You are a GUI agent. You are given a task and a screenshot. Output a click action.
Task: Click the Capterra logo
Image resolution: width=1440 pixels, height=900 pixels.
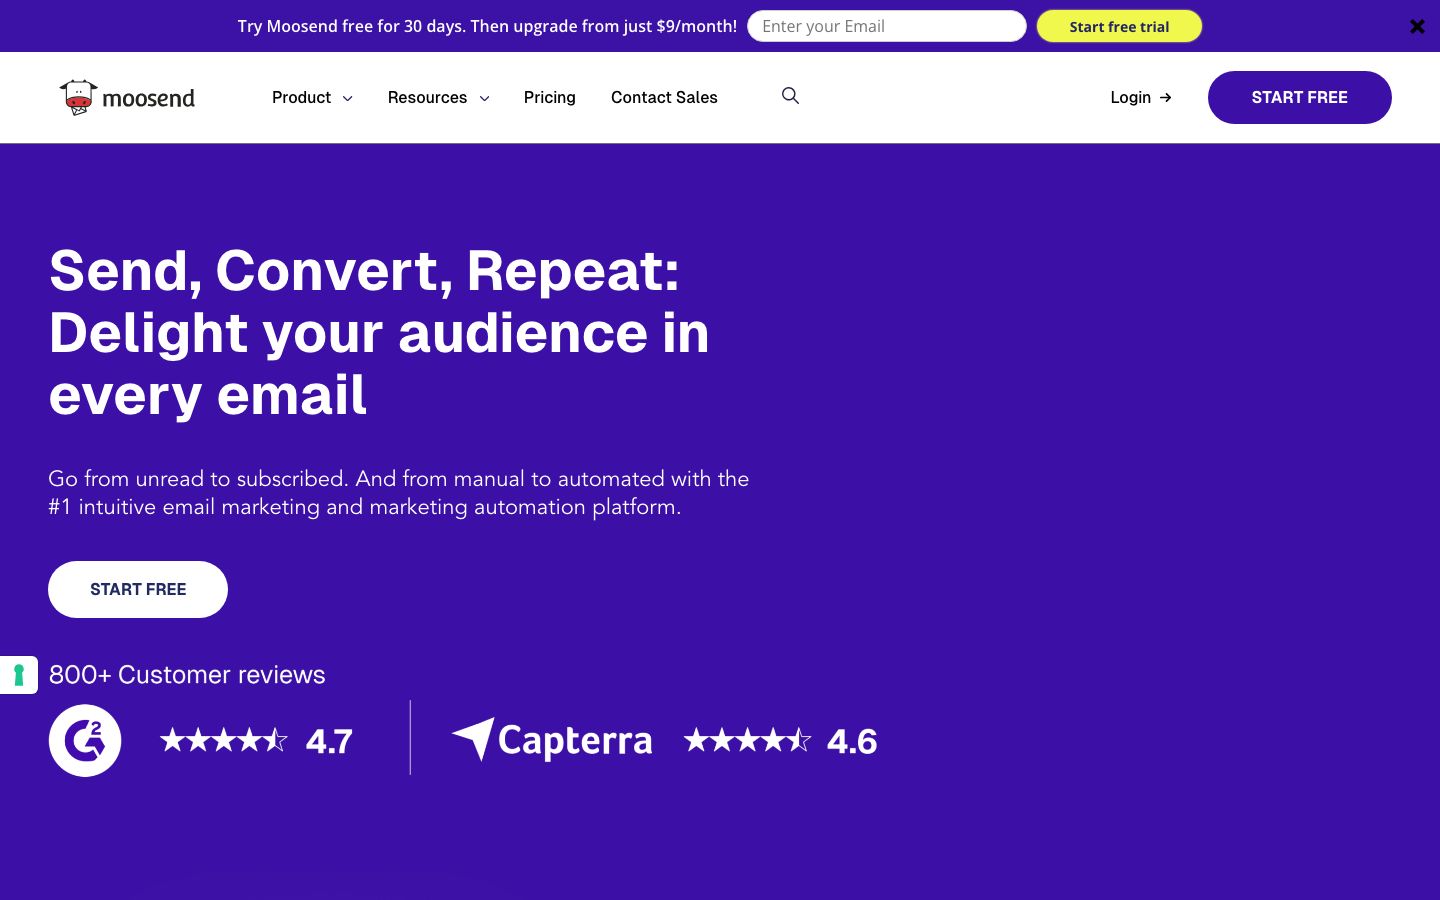[x=552, y=740]
